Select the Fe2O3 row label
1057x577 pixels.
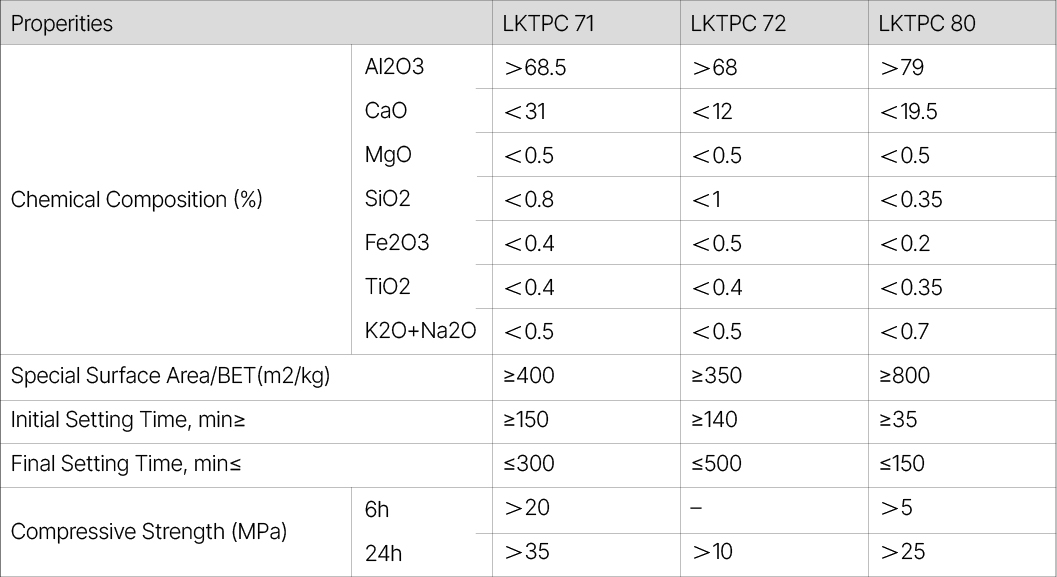[397, 243]
